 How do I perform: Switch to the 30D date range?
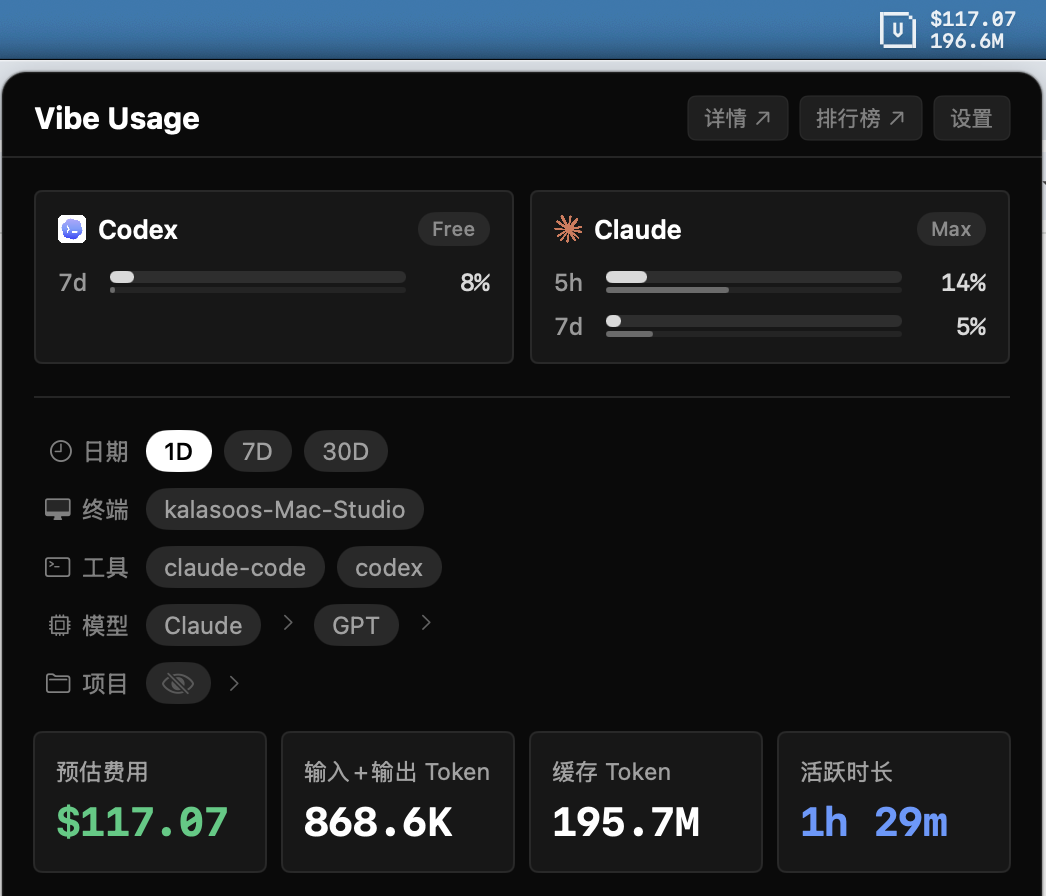click(x=346, y=452)
